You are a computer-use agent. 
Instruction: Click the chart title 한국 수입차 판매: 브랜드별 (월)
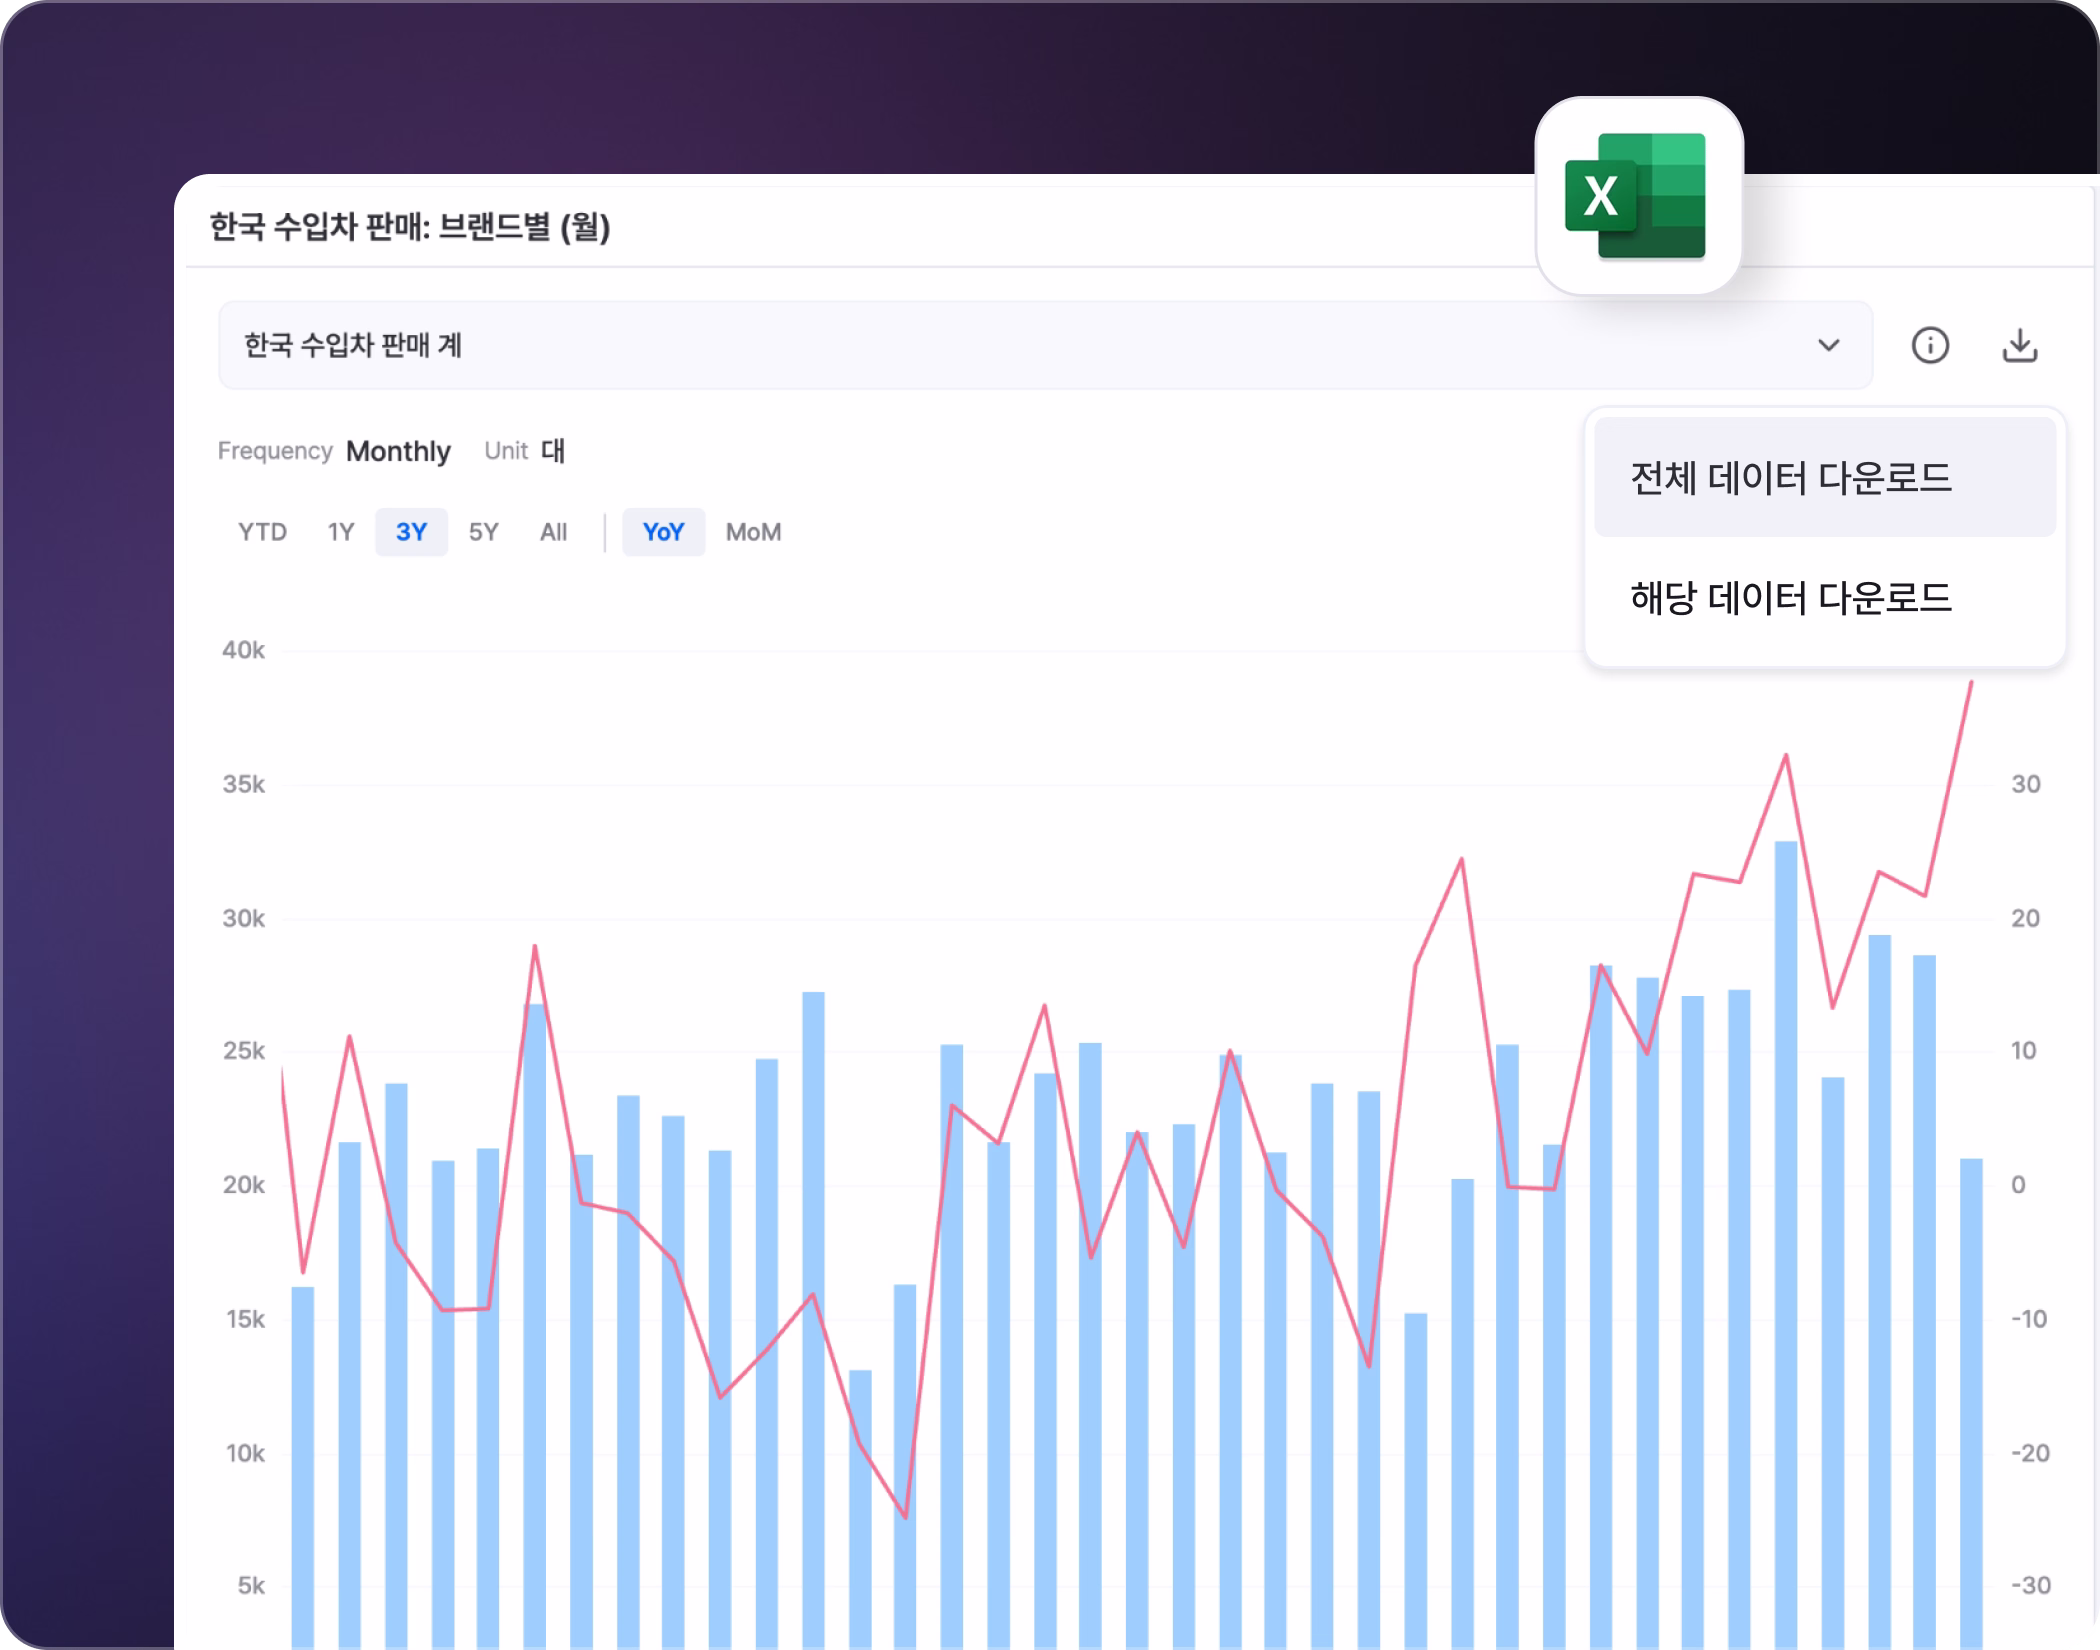point(410,227)
